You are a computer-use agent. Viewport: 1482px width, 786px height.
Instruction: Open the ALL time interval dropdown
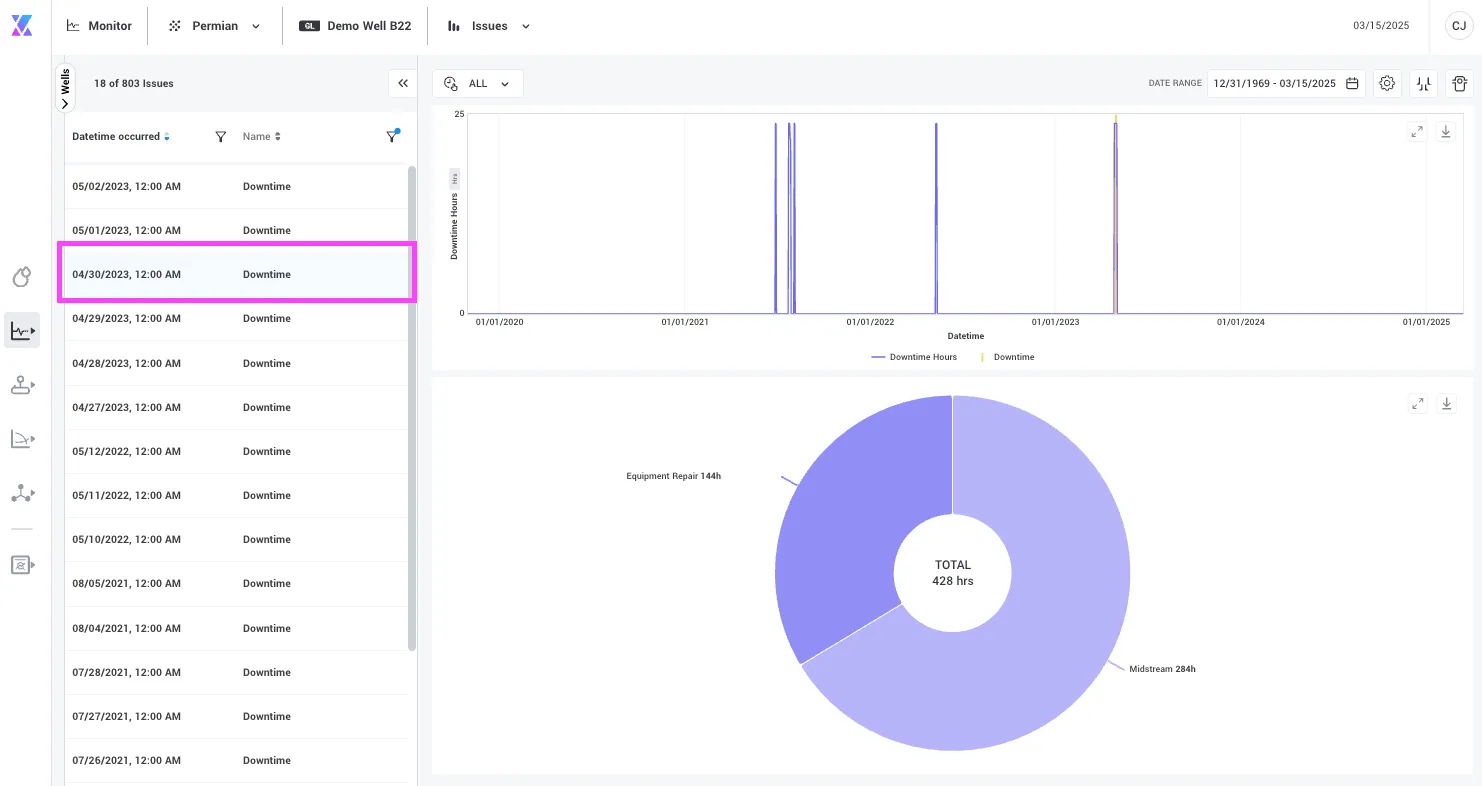478,84
